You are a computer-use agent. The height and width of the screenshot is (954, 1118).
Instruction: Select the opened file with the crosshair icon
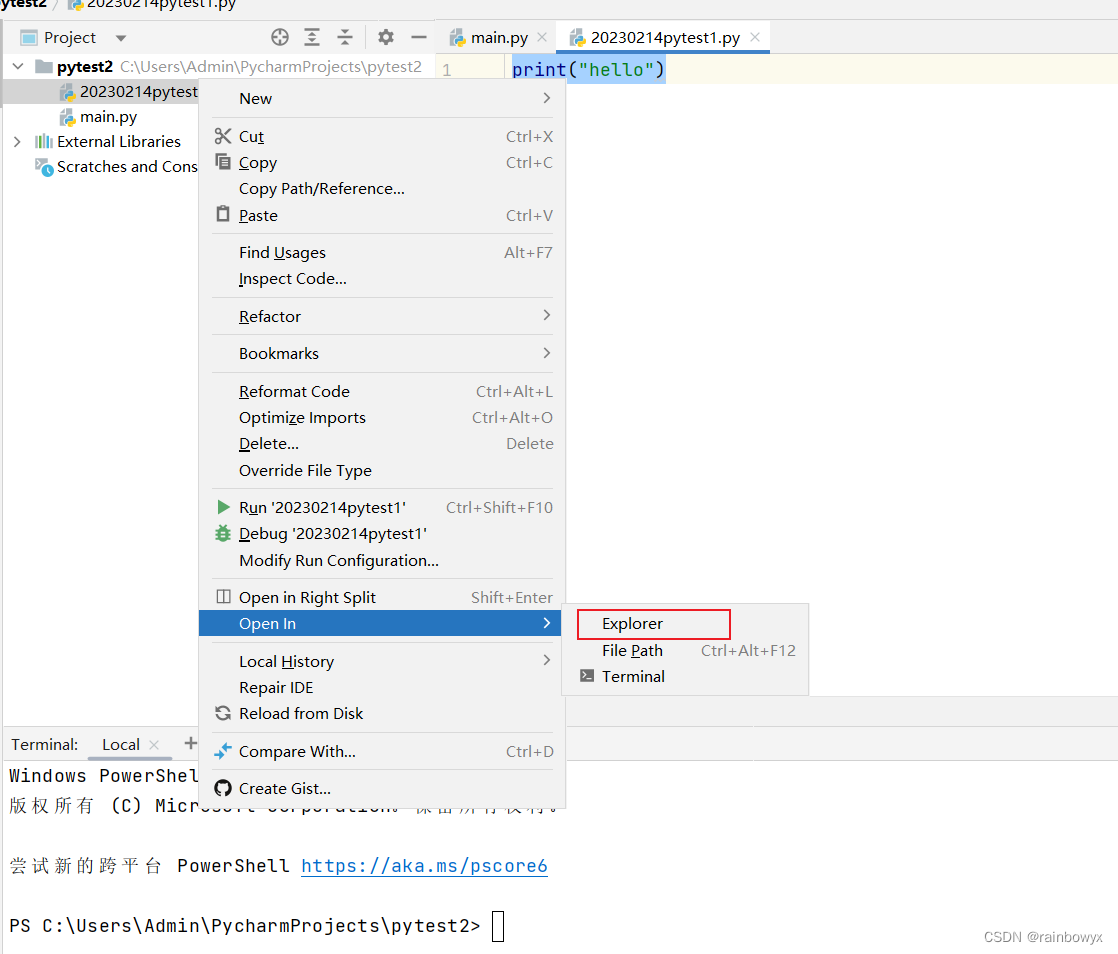pyautogui.click(x=279, y=37)
